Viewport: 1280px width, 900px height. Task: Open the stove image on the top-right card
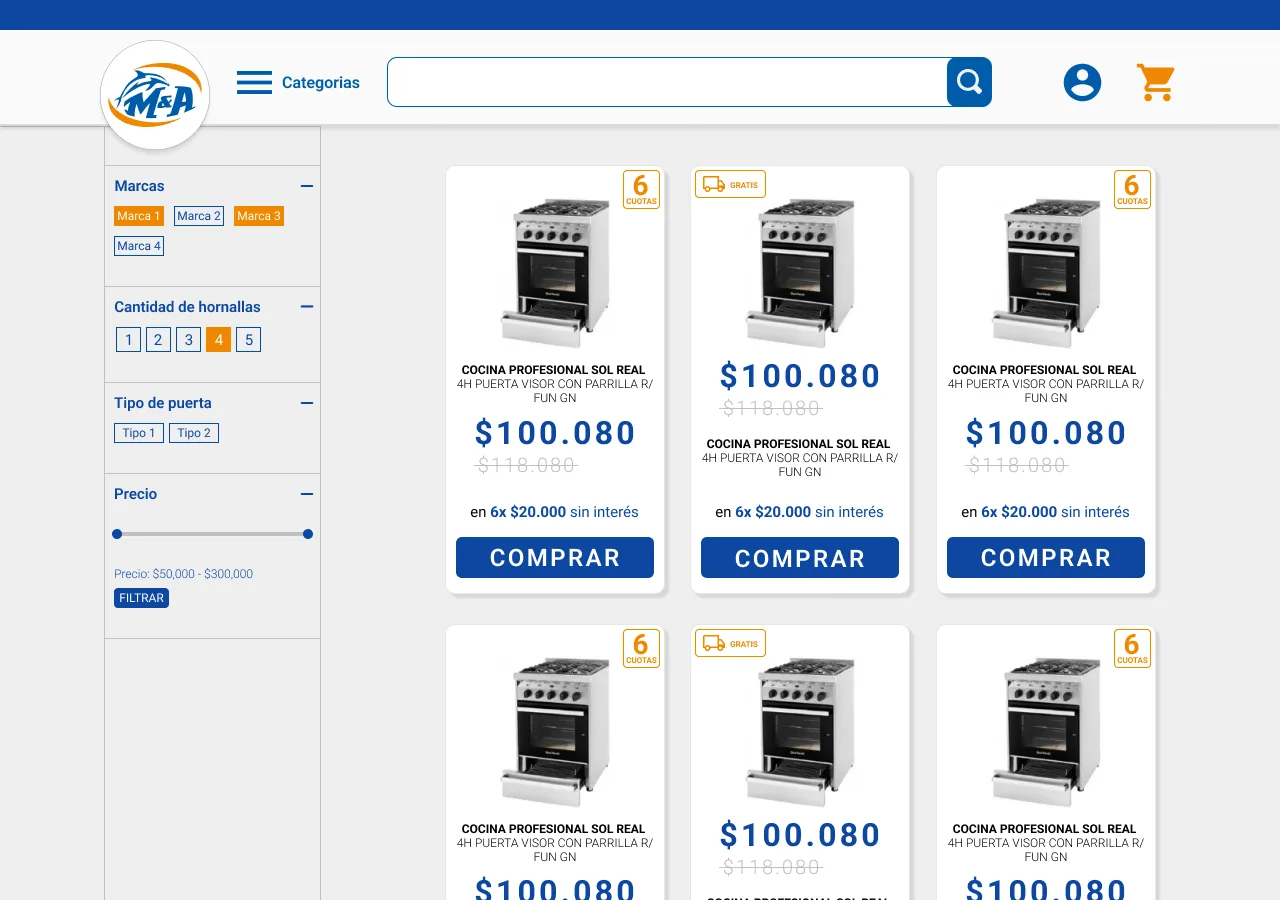(1046, 273)
